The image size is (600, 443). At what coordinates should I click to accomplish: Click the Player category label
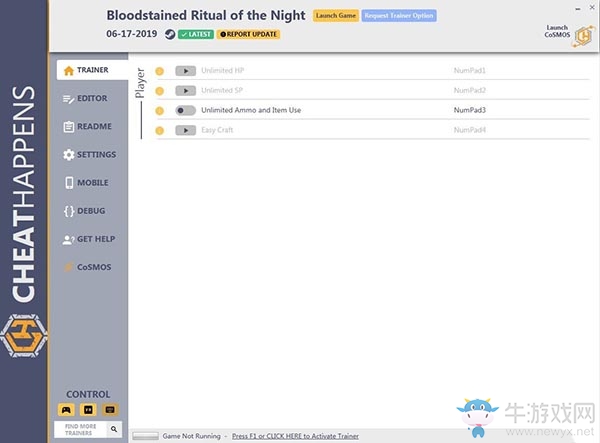coord(140,83)
